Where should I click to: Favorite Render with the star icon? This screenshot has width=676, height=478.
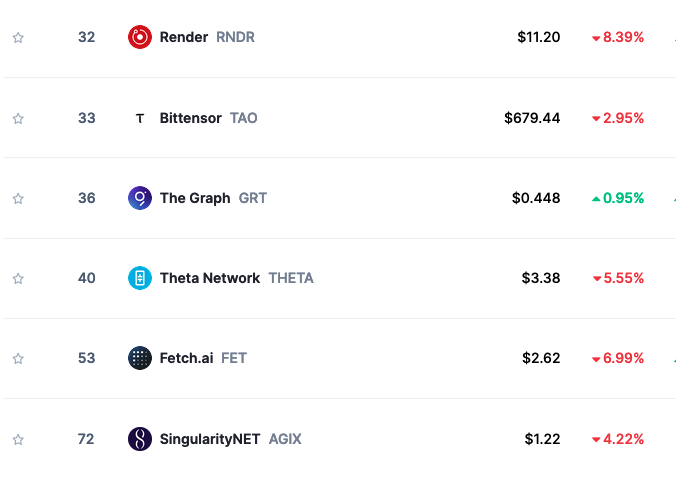coord(18,37)
